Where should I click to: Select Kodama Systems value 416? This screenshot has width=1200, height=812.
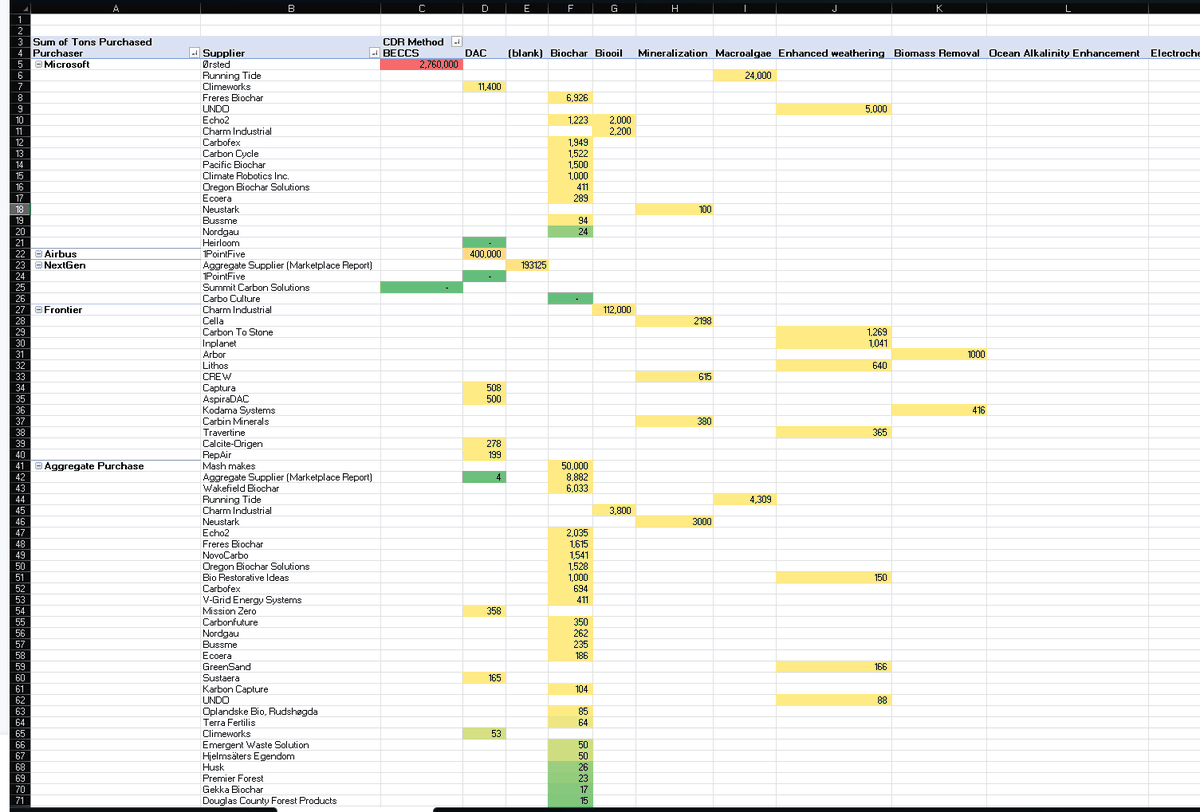pos(937,410)
